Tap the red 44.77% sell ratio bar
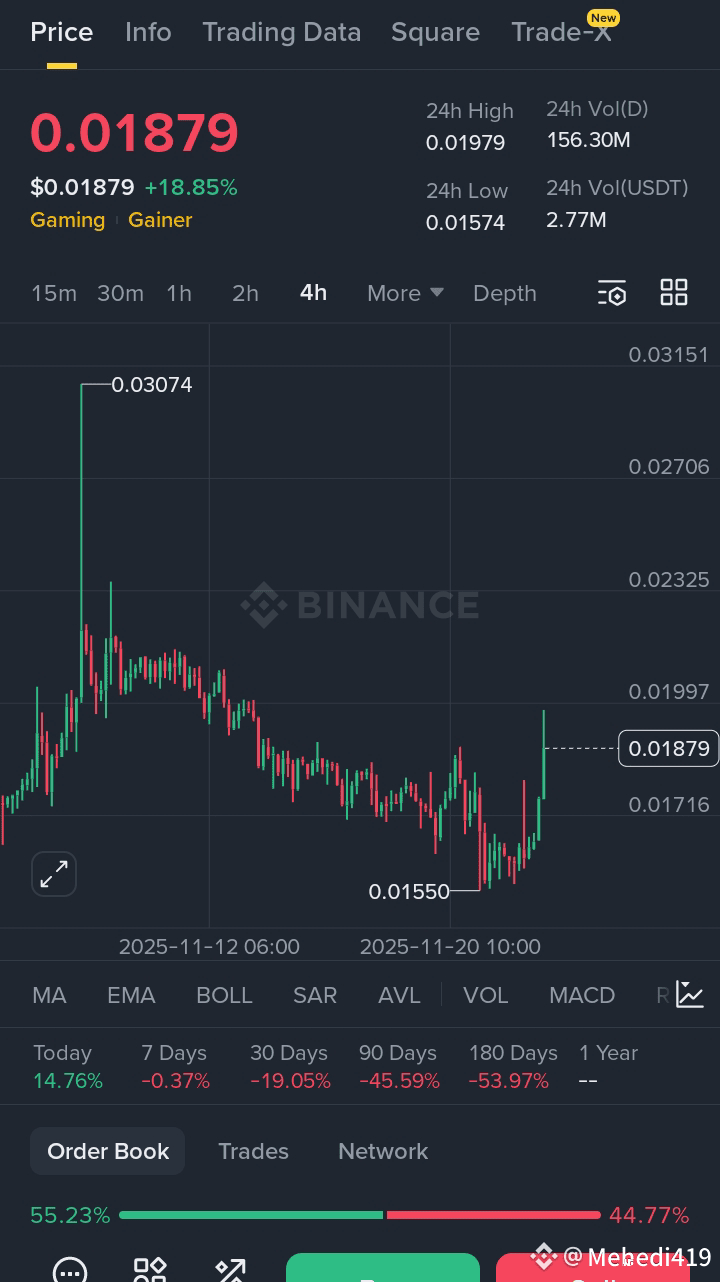The height and width of the screenshot is (1282, 720). coord(494,1215)
